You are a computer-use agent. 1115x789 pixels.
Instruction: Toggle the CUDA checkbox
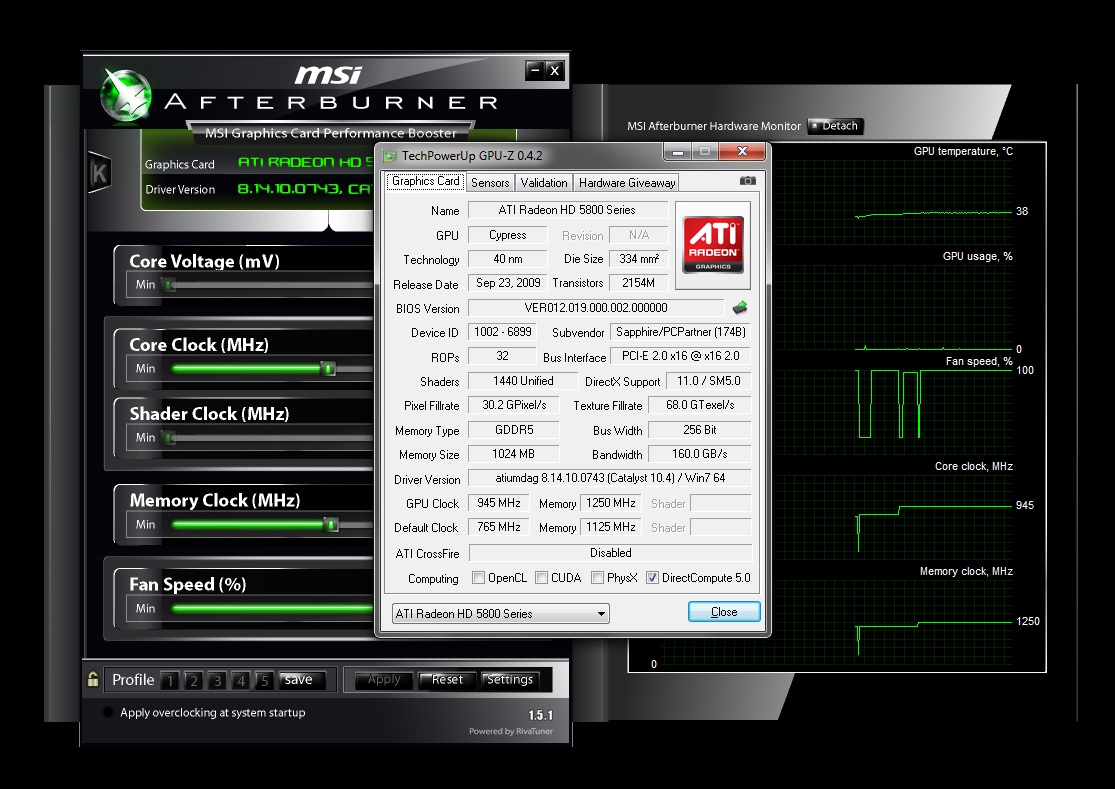[x=541, y=578]
